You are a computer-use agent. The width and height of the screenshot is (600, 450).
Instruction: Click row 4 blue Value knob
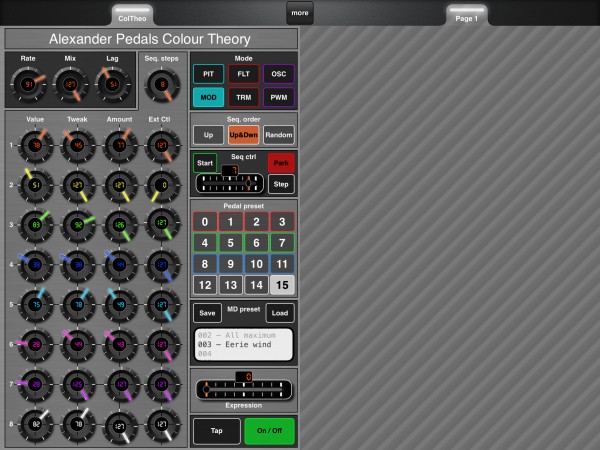tap(36, 265)
